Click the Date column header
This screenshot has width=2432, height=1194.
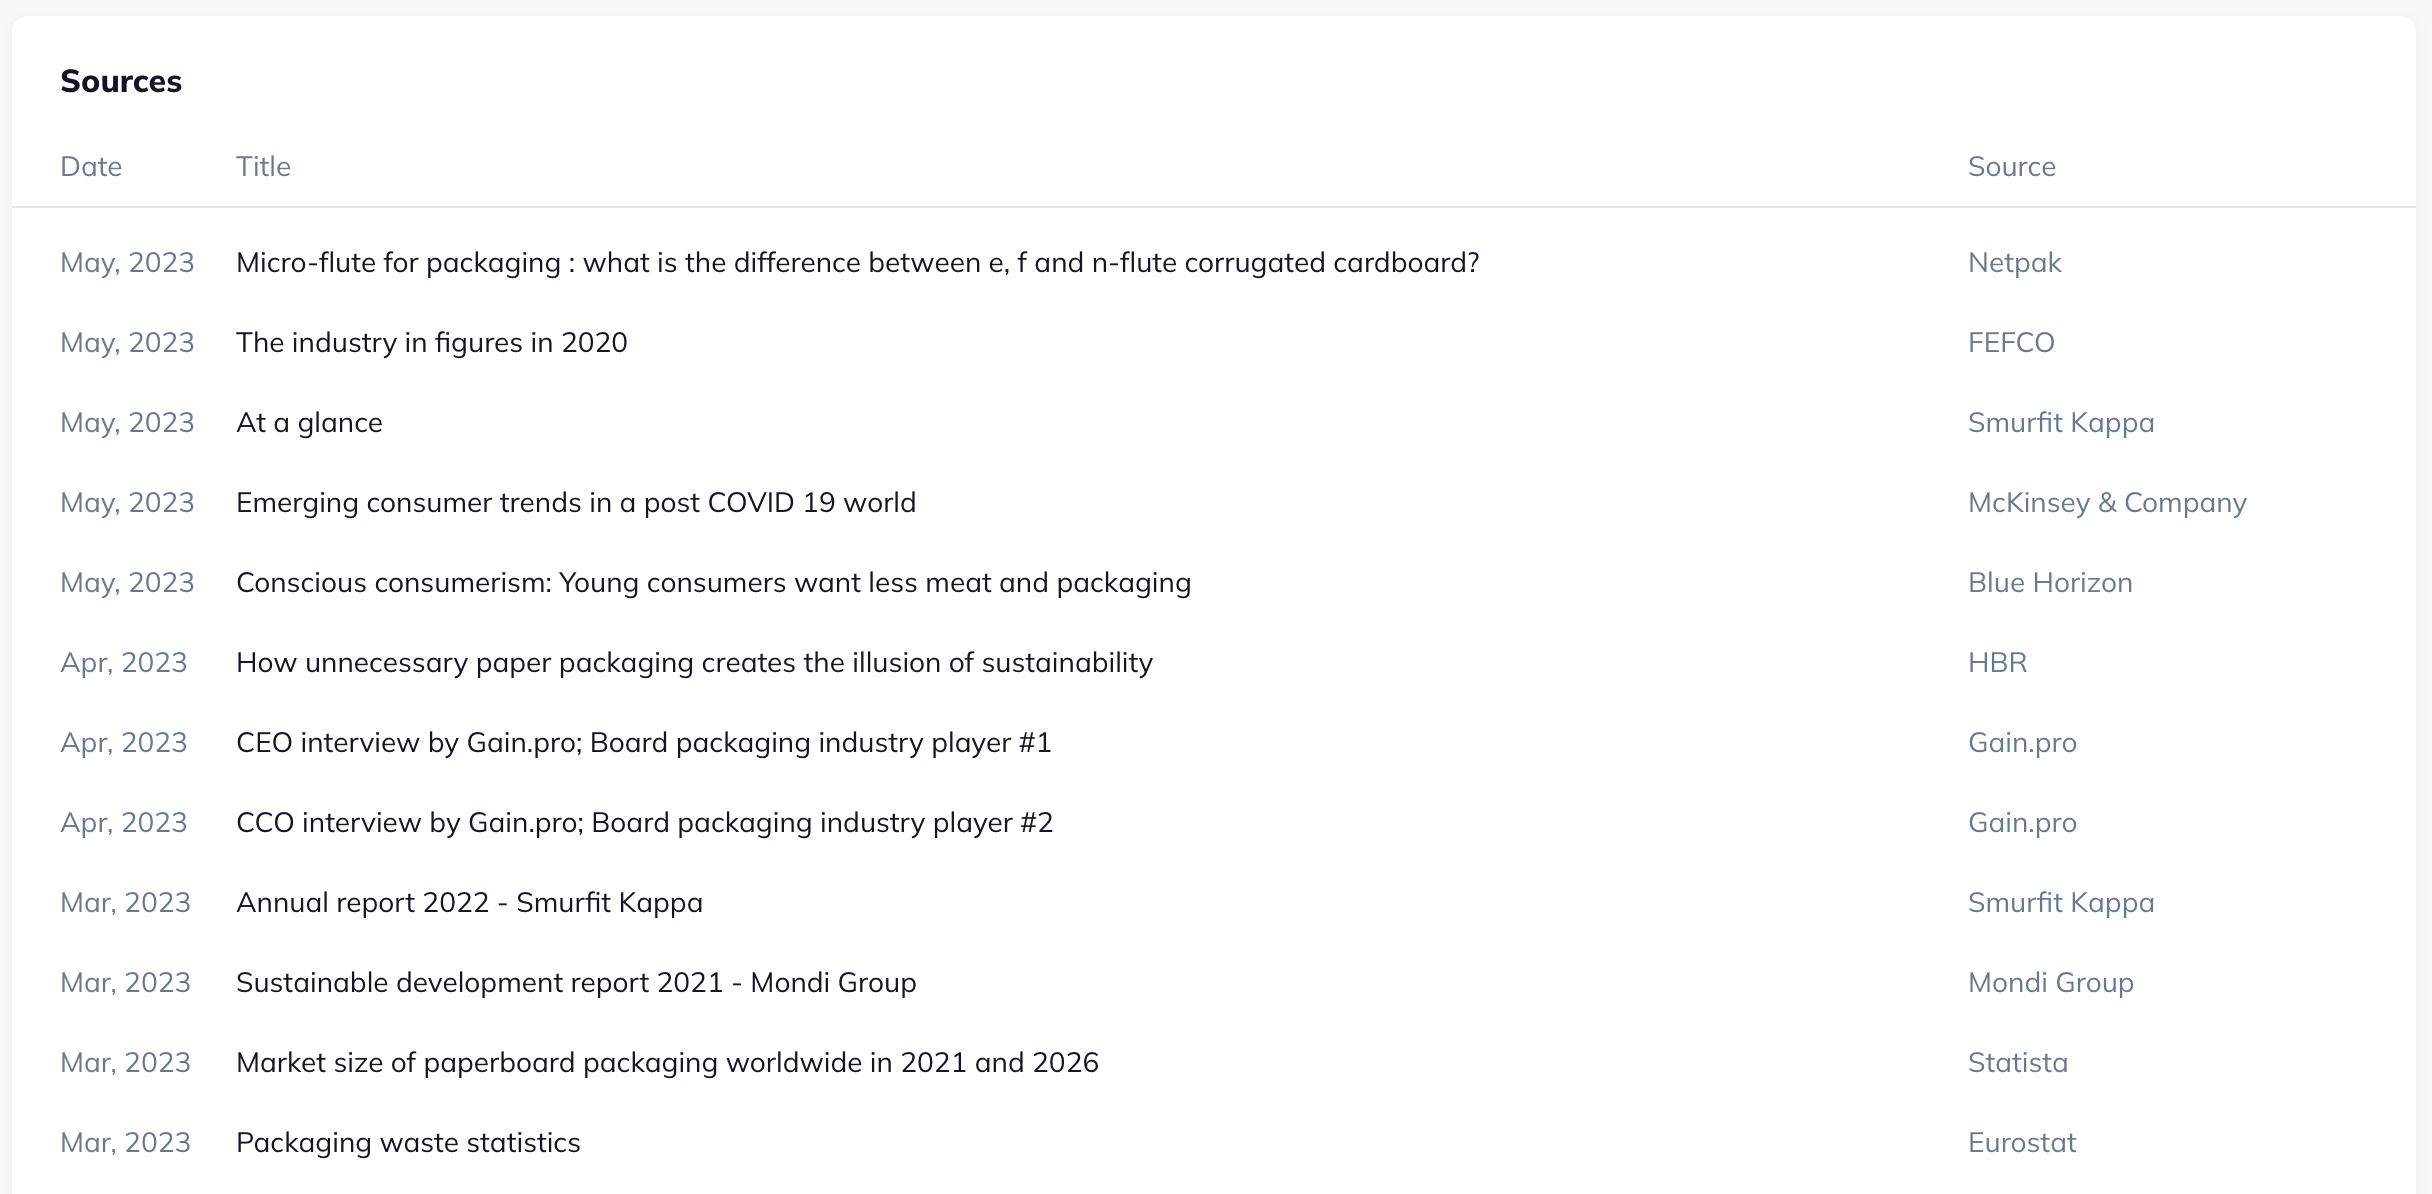(x=91, y=167)
